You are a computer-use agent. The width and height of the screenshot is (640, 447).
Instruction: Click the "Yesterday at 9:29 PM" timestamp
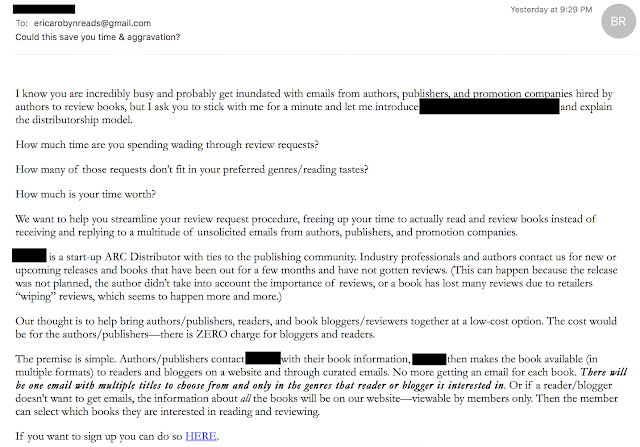pos(551,9)
